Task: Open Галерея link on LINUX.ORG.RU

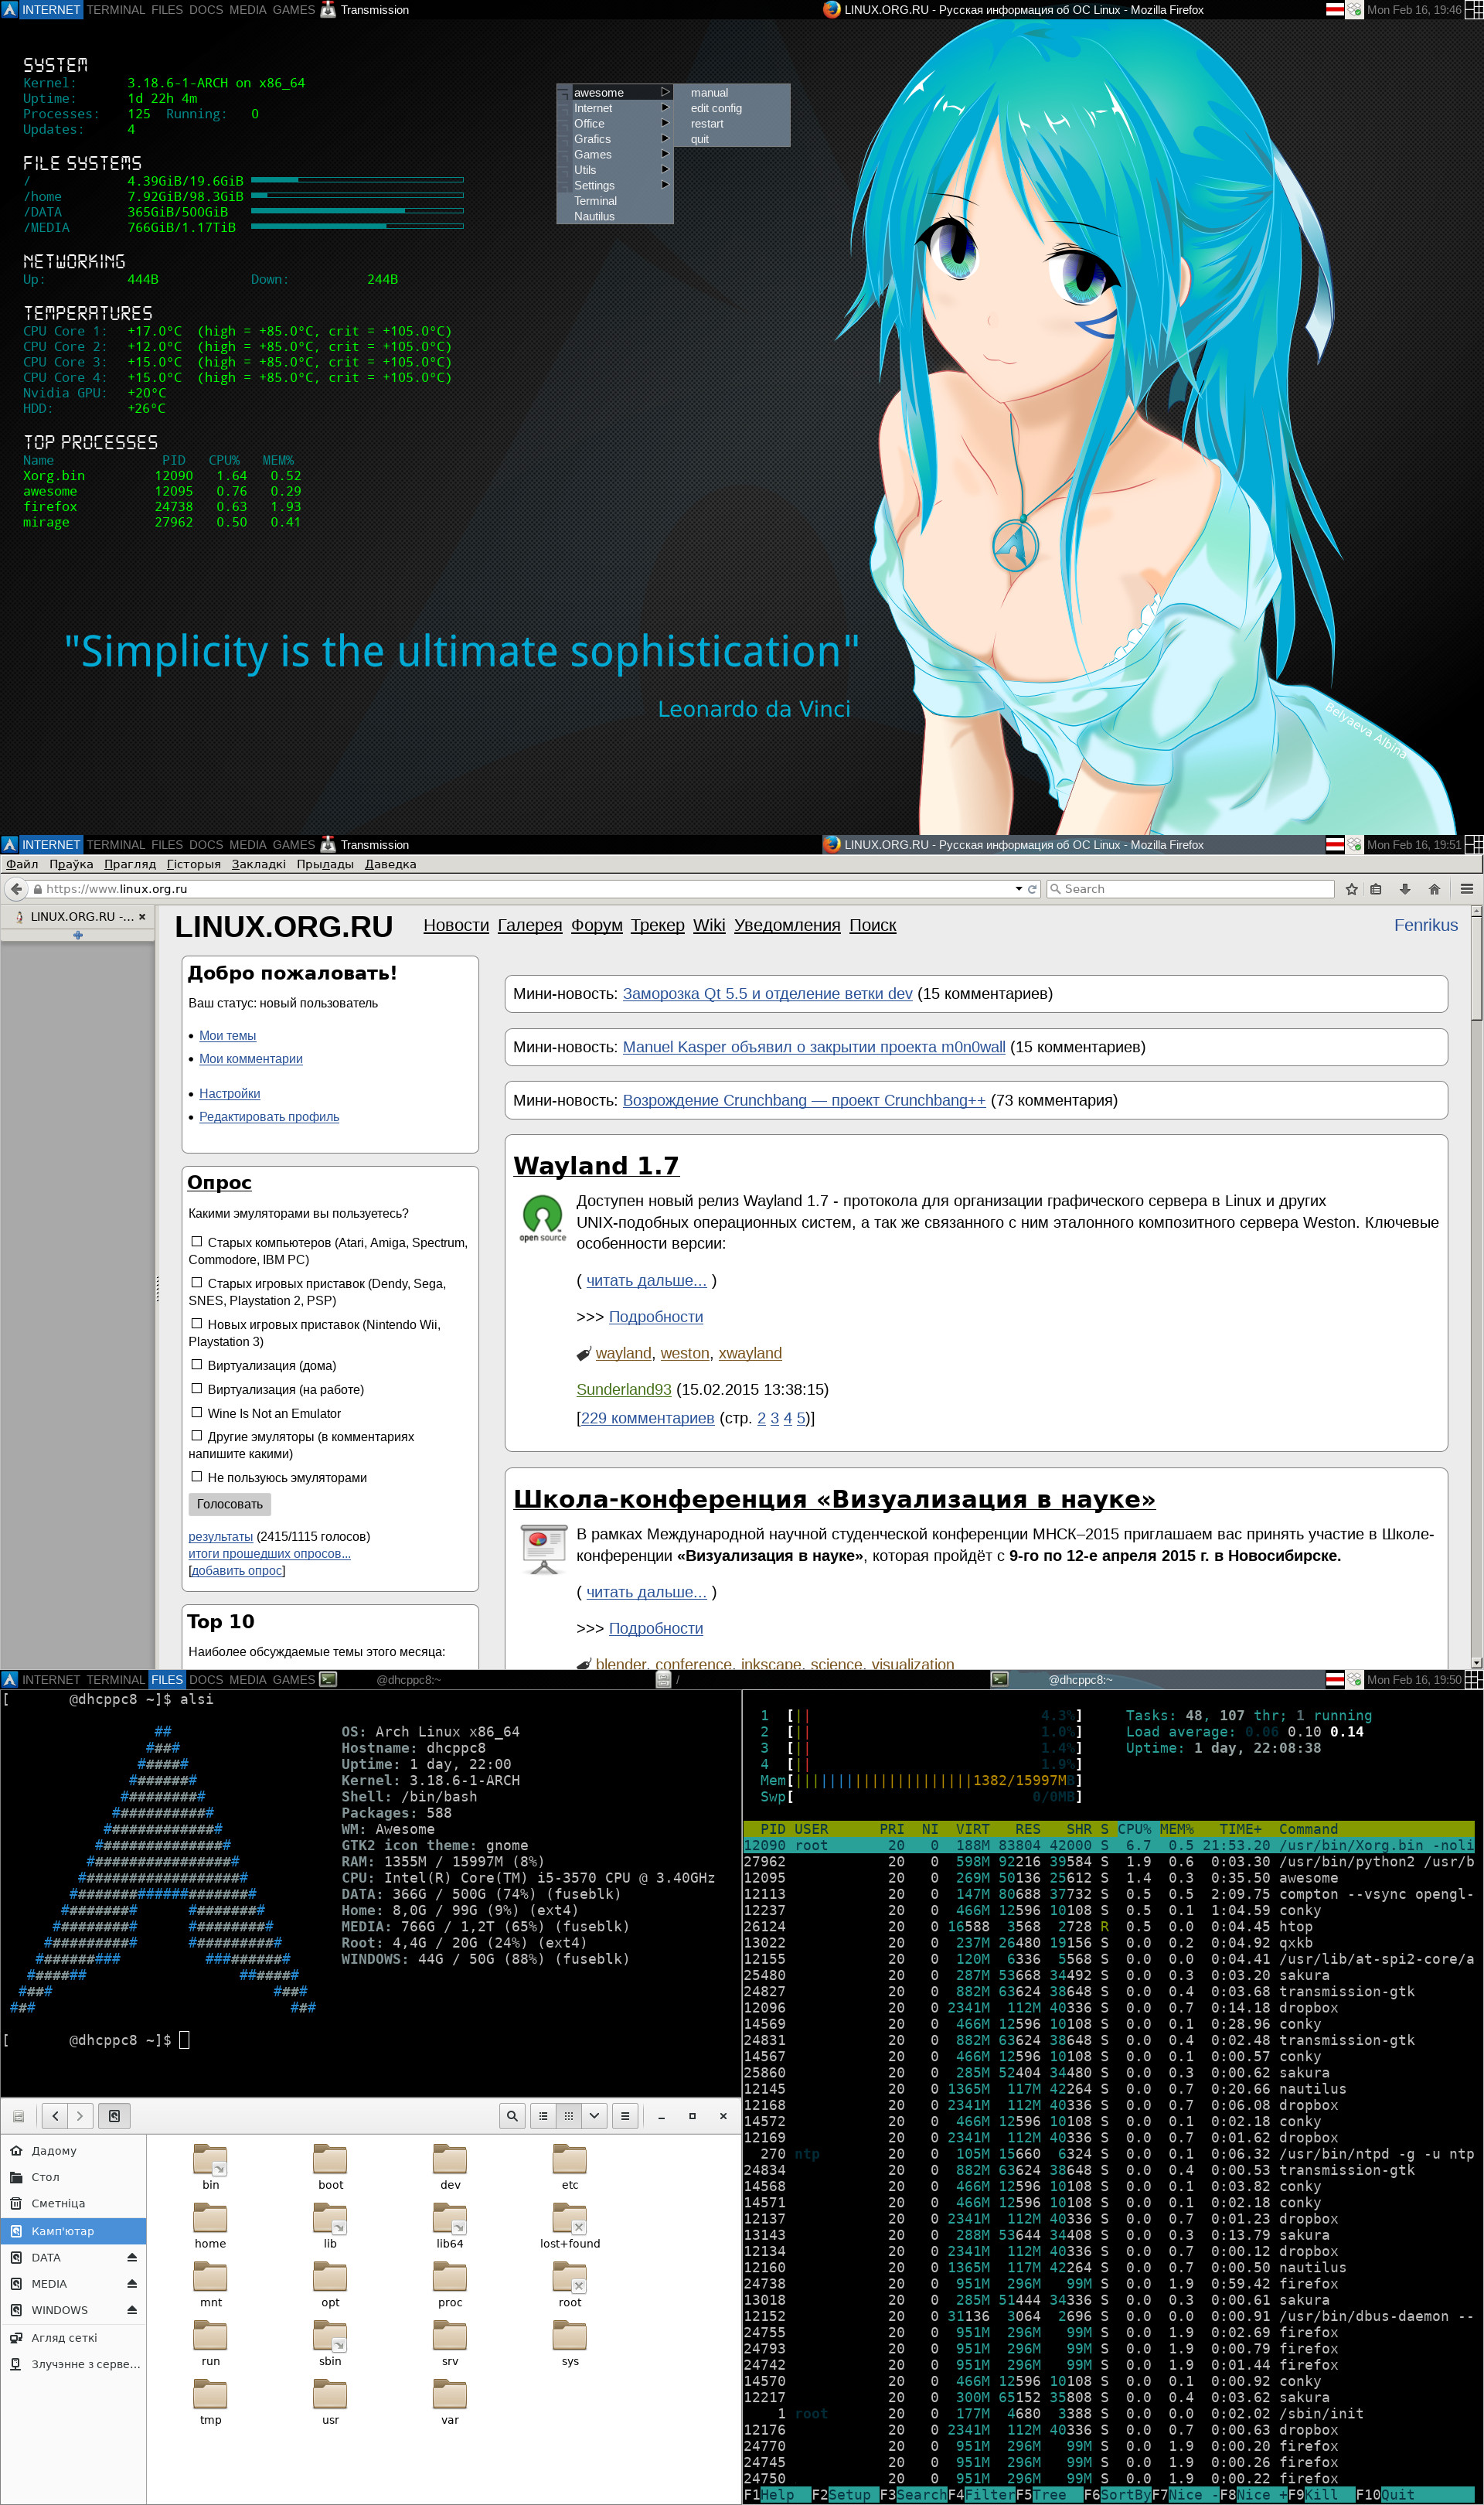Action: 530,925
